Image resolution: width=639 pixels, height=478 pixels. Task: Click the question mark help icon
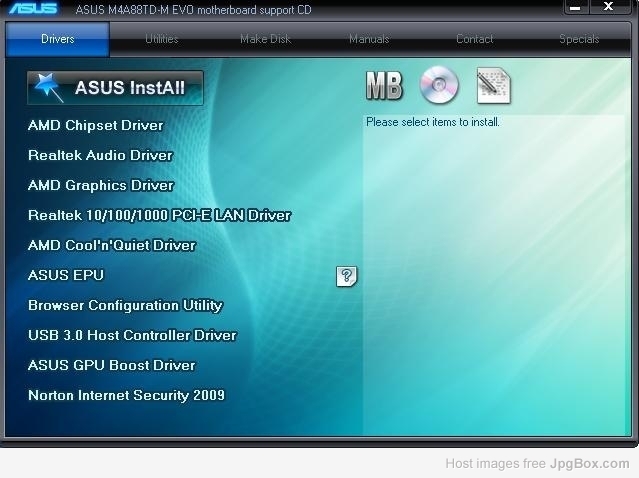(346, 276)
